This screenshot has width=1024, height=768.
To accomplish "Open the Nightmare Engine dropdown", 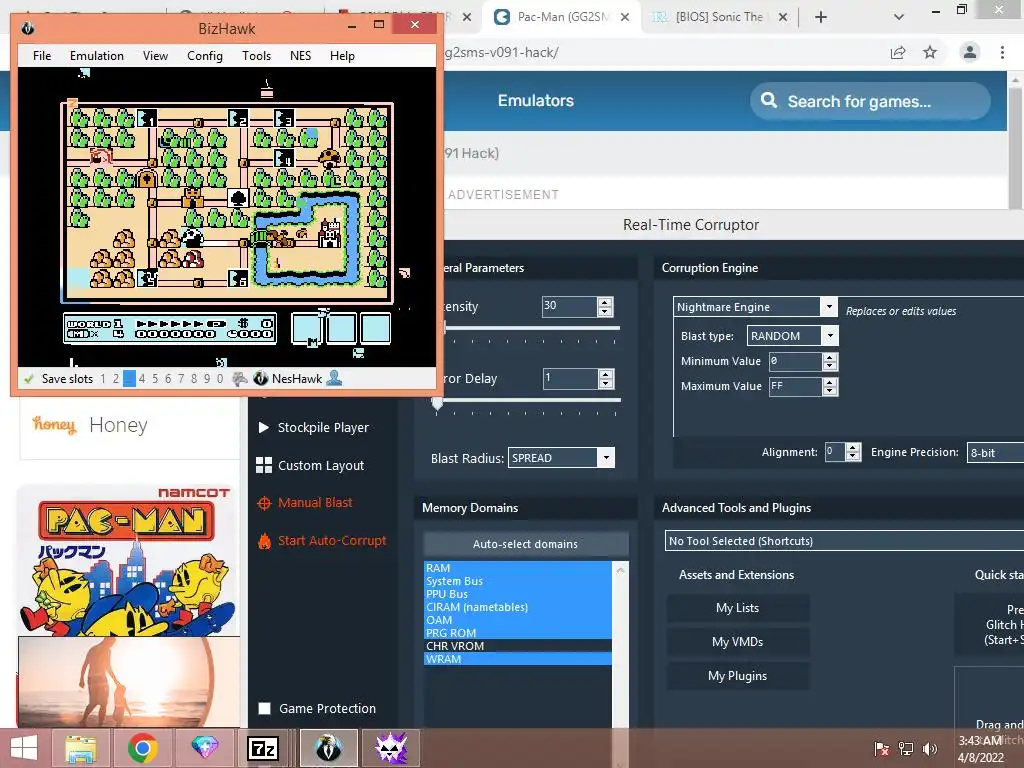I will 755,307.
